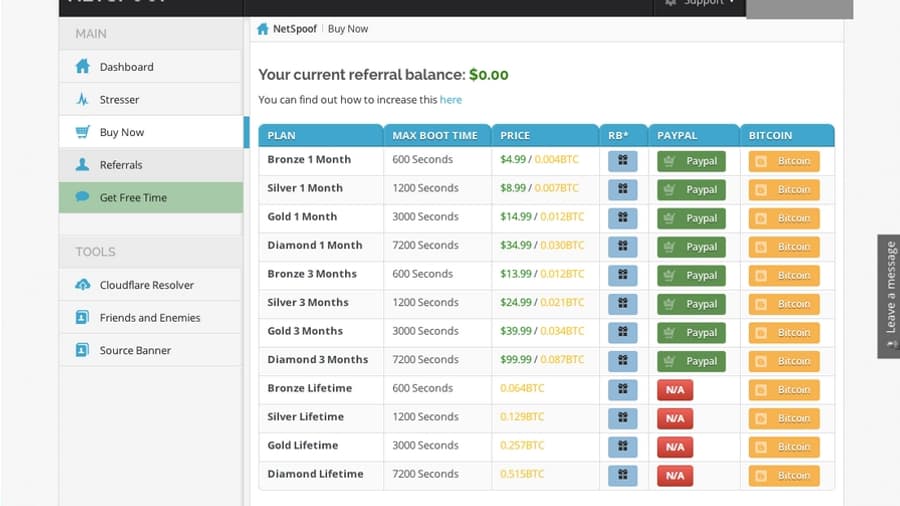The width and height of the screenshot is (900, 506).
Task: Open Get Free Time in sidebar
Action: coord(151,197)
